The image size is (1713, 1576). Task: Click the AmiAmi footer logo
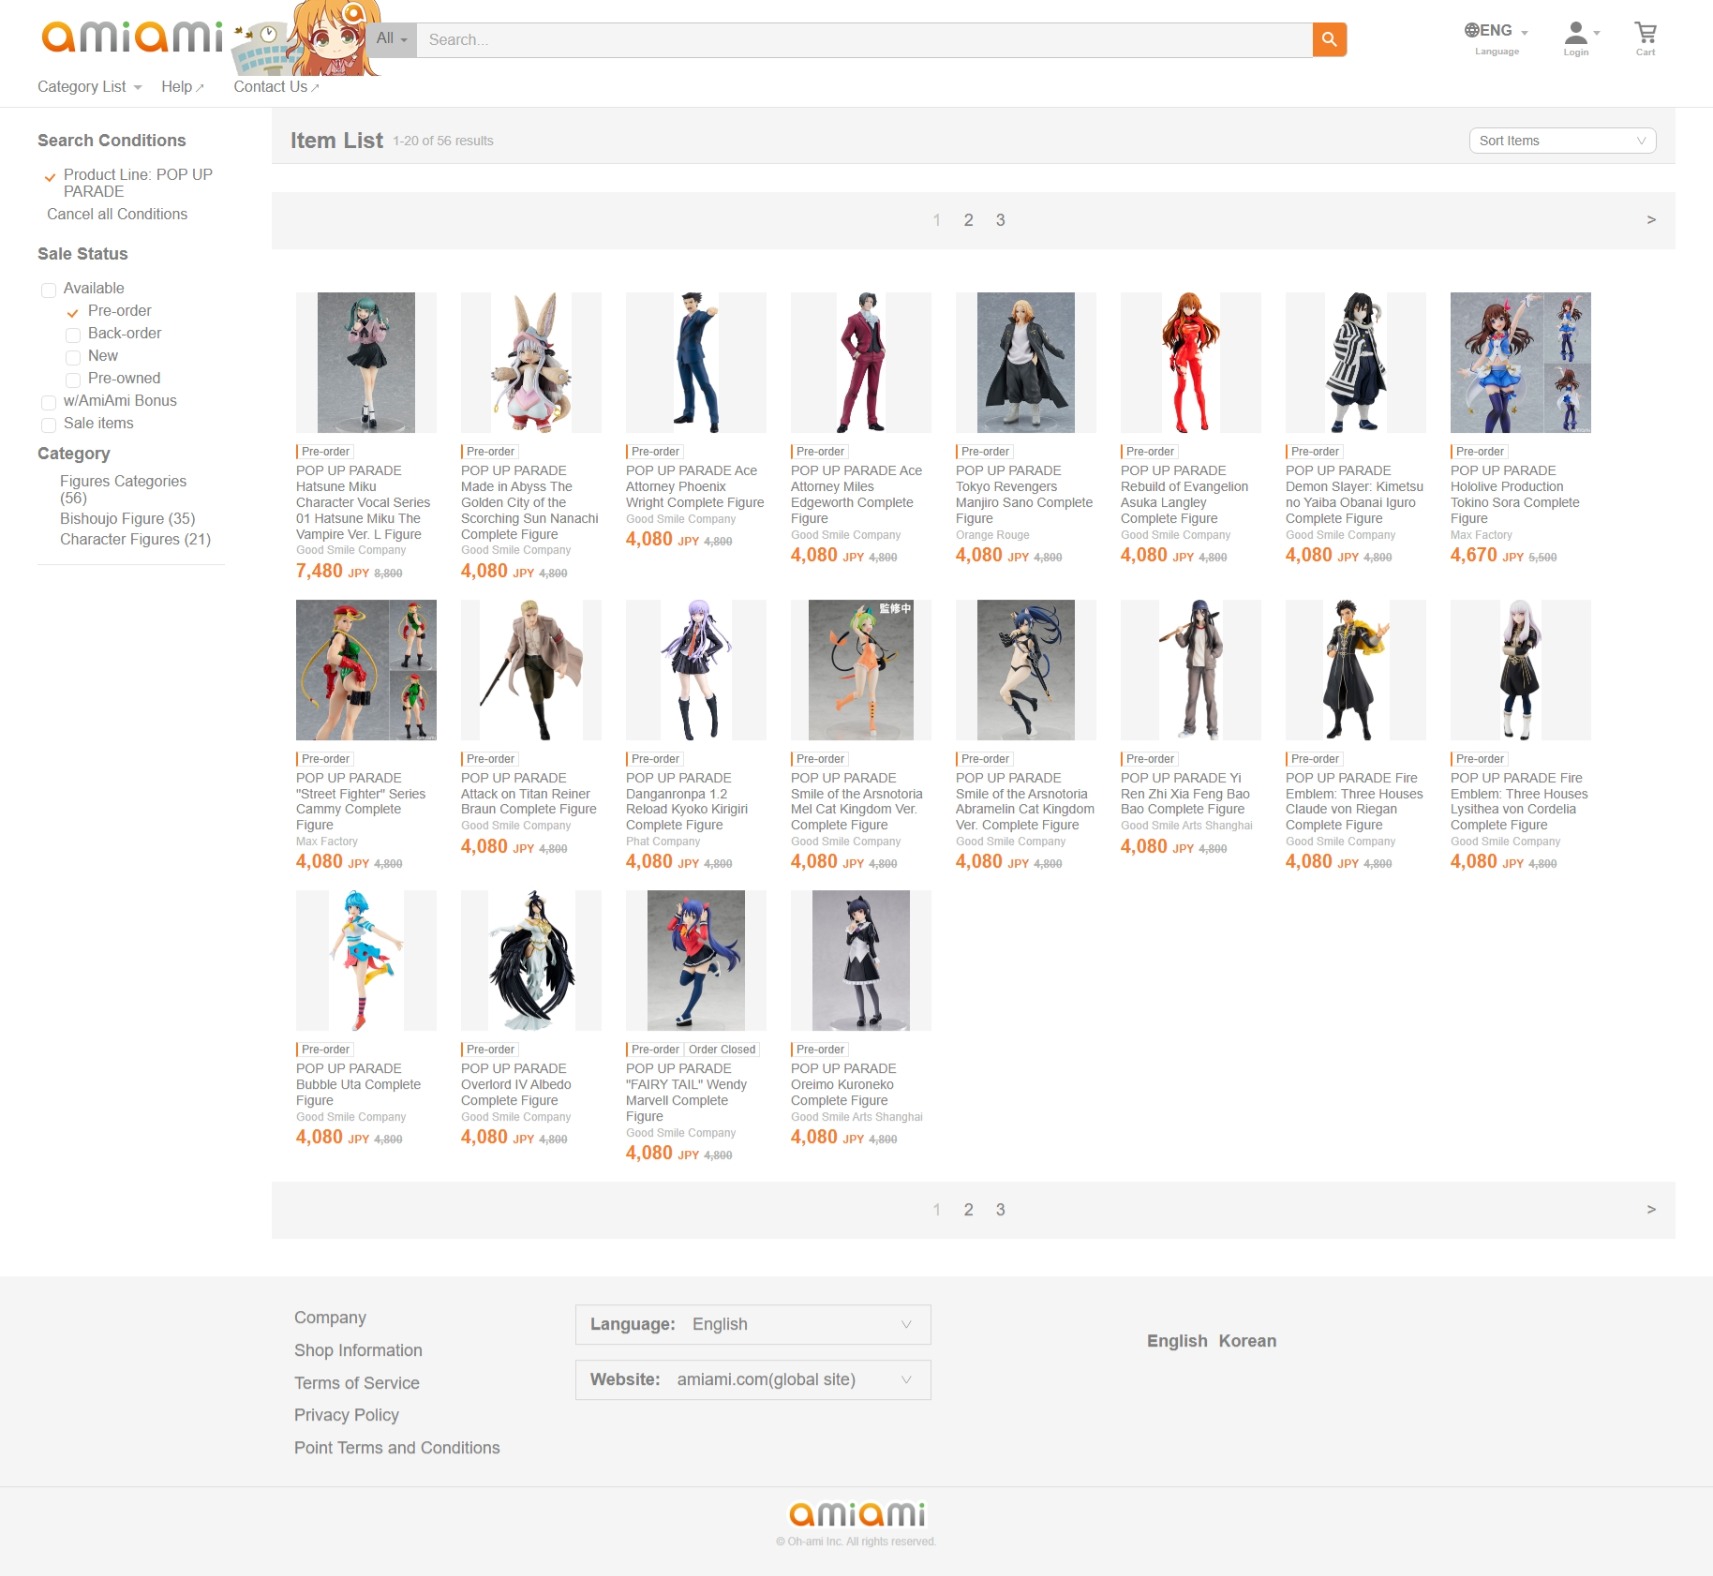point(857,1513)
